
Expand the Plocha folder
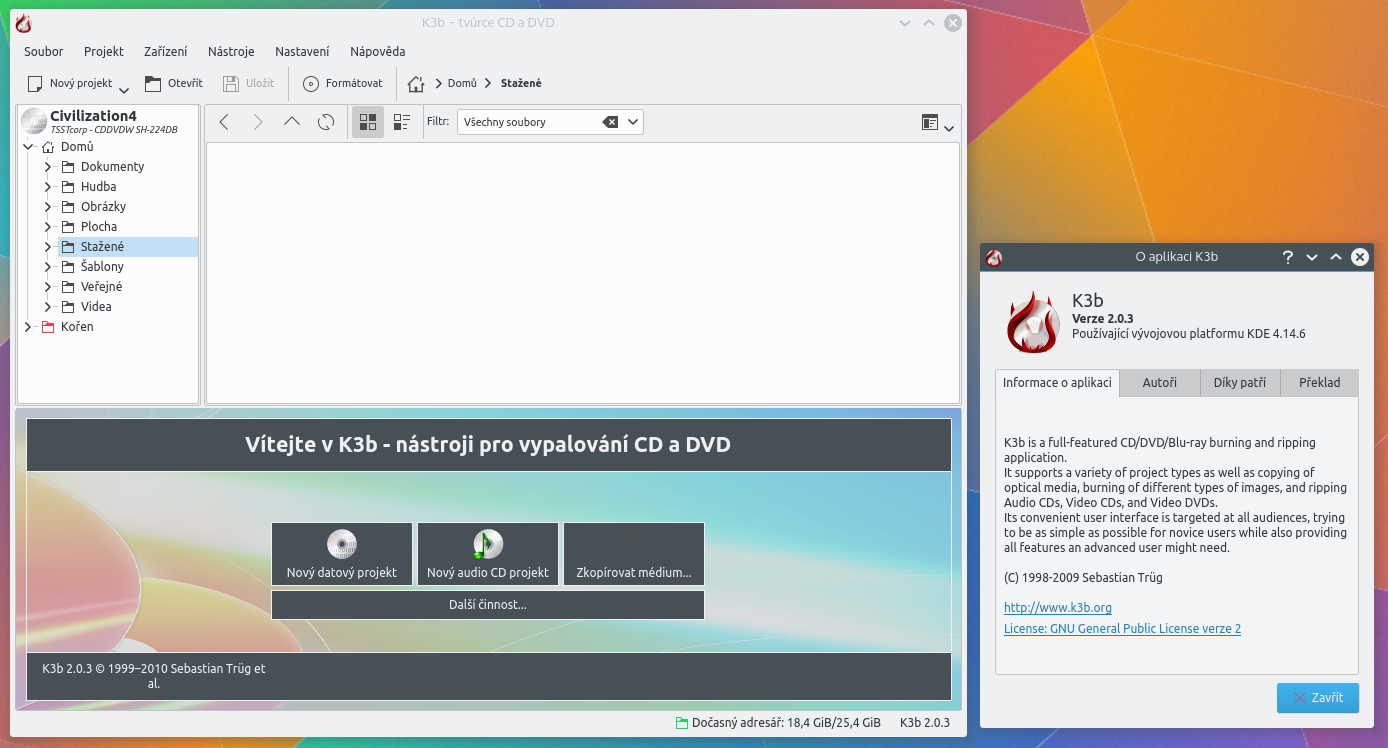point(48,227)
